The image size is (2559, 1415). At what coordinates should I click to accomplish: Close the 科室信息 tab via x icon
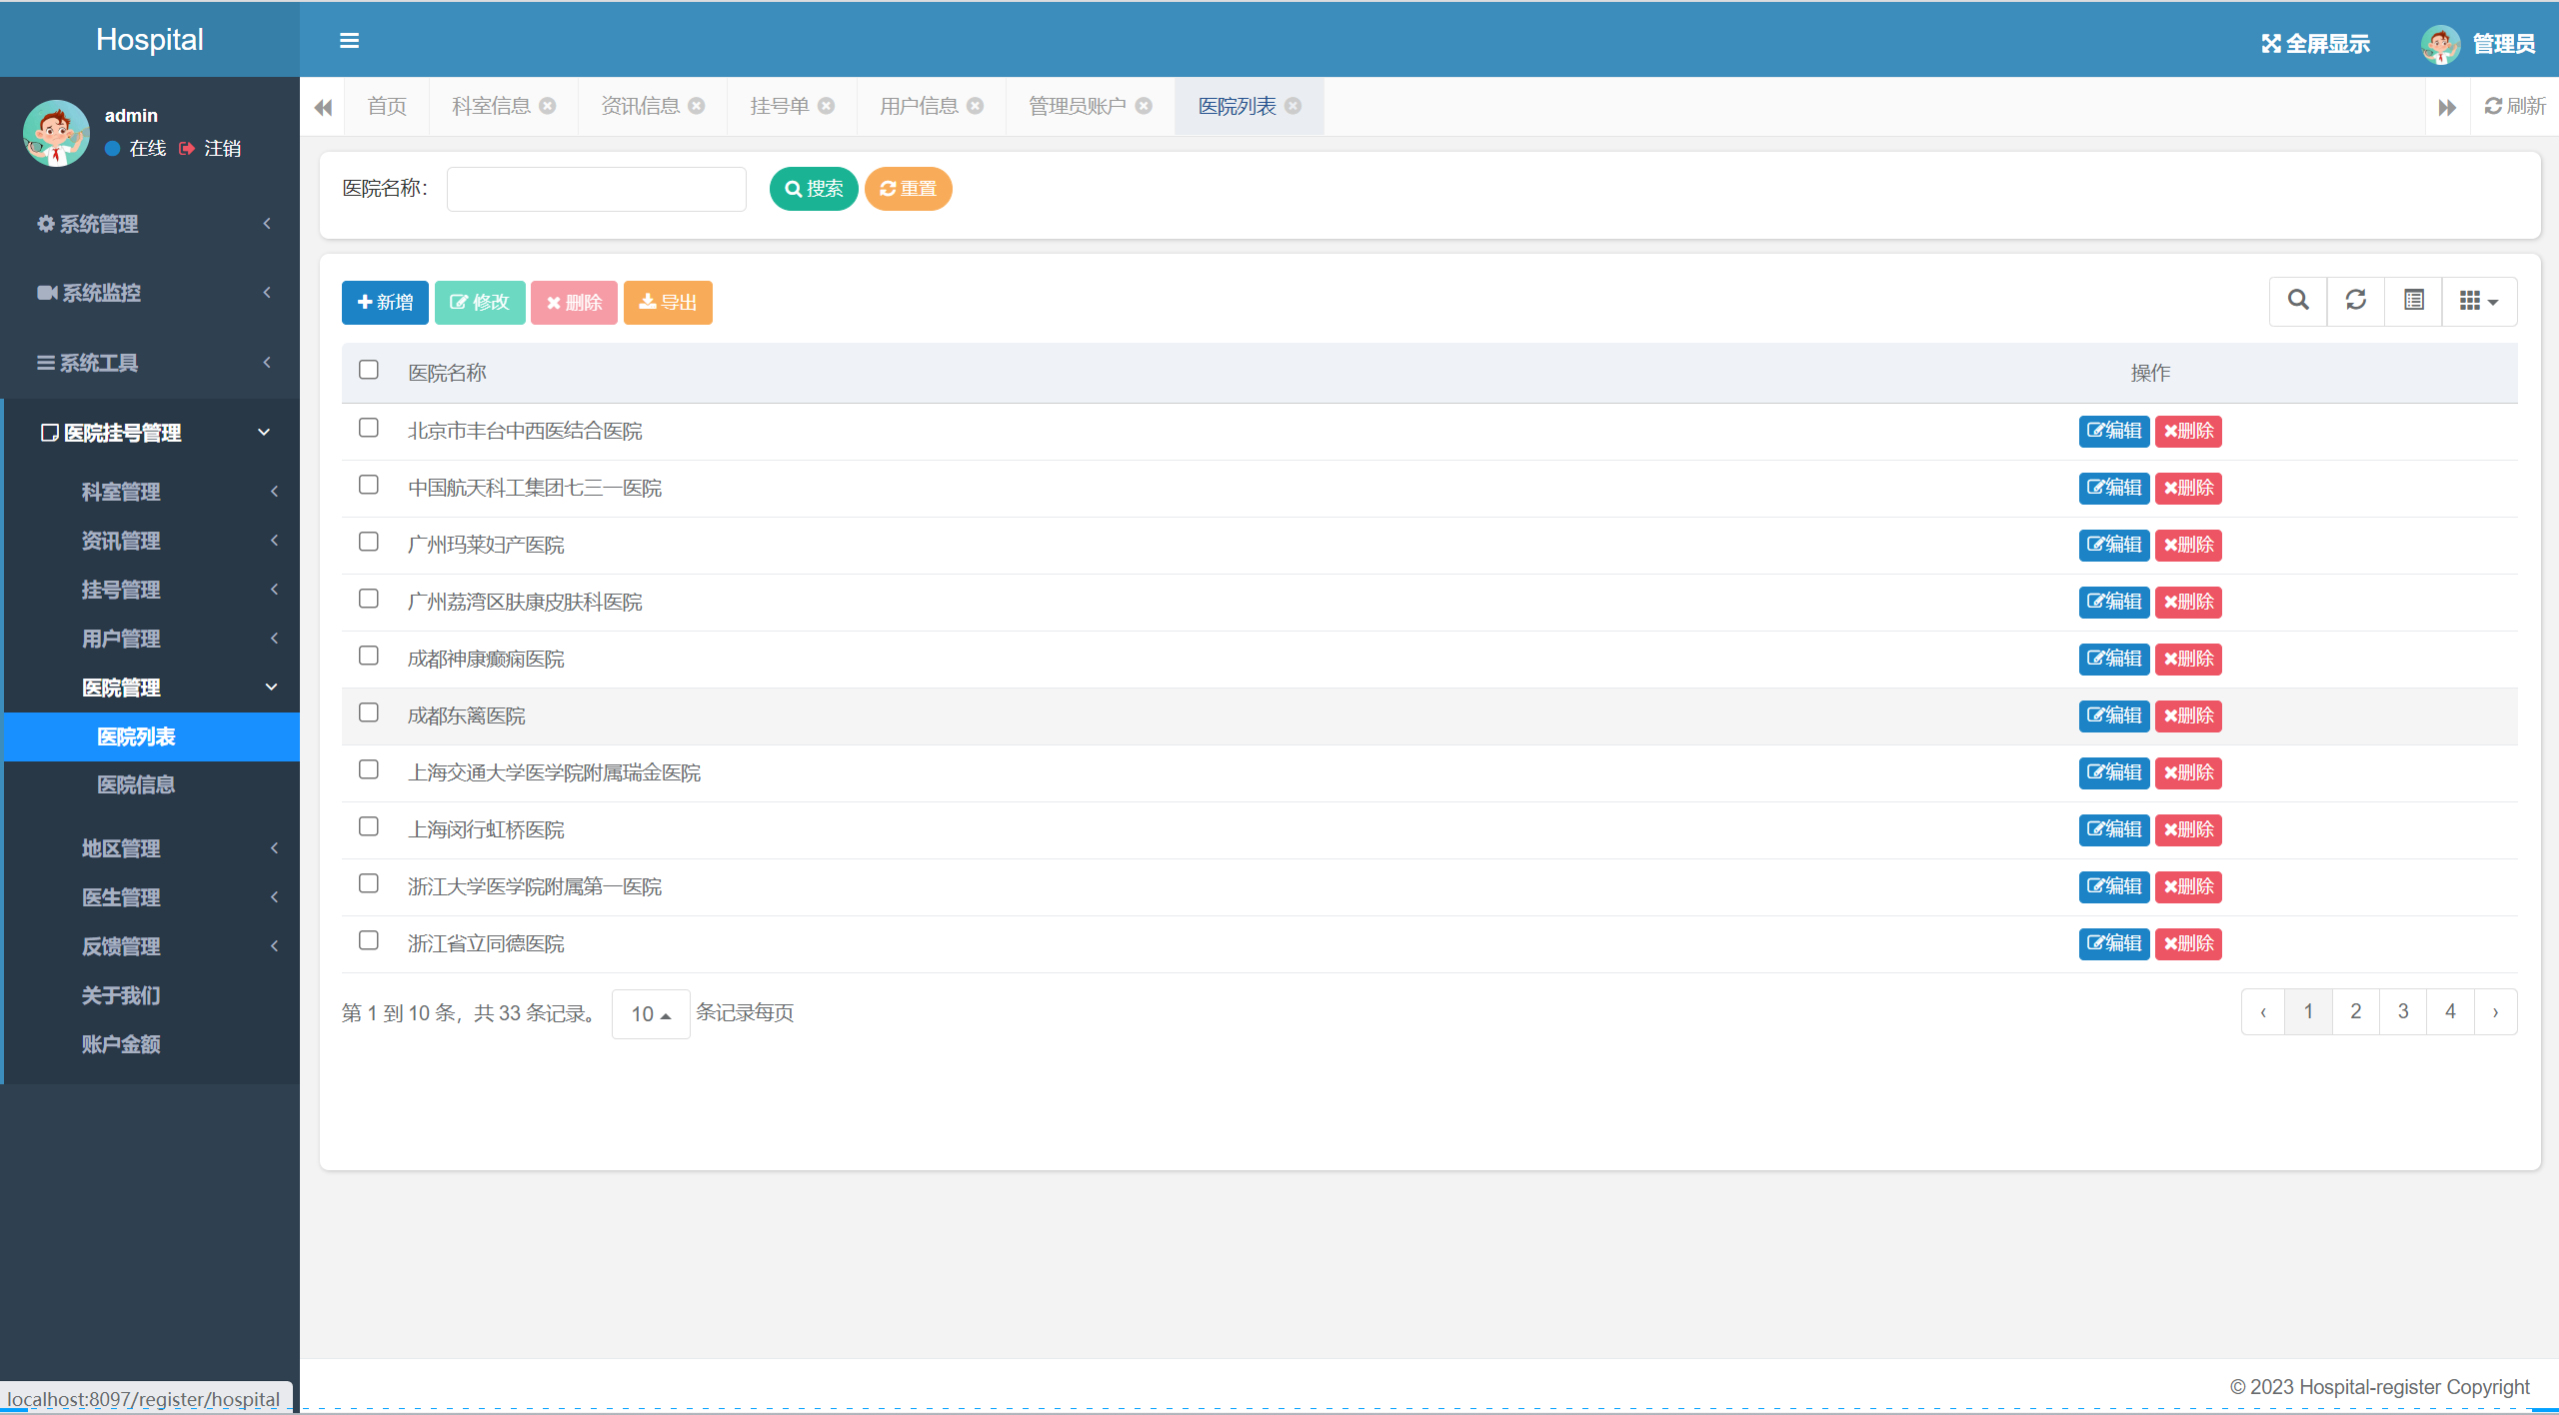point(548,106)
